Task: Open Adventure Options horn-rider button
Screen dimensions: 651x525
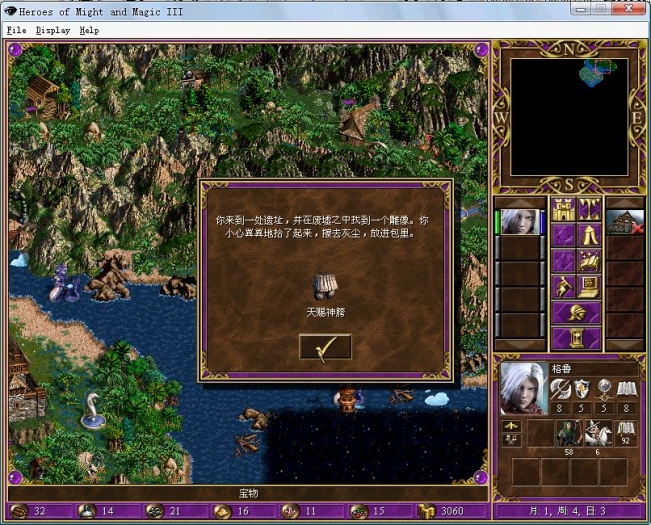Action: pyautogui.click(x=563, y=287)
